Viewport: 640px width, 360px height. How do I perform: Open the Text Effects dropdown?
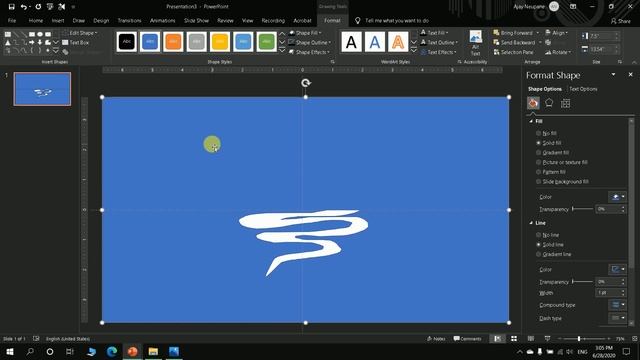438,52
